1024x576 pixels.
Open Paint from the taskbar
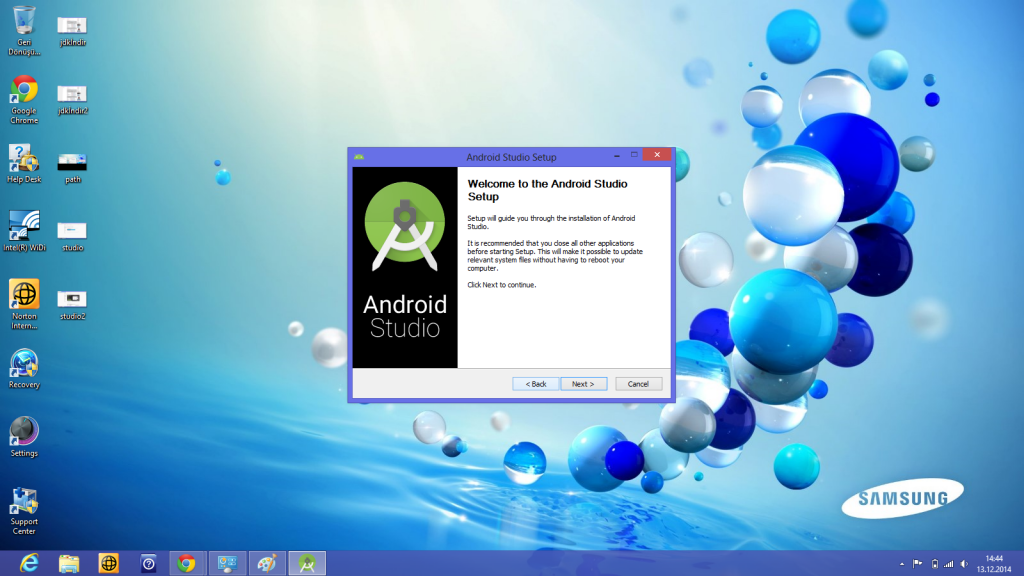tap(267, 563)
